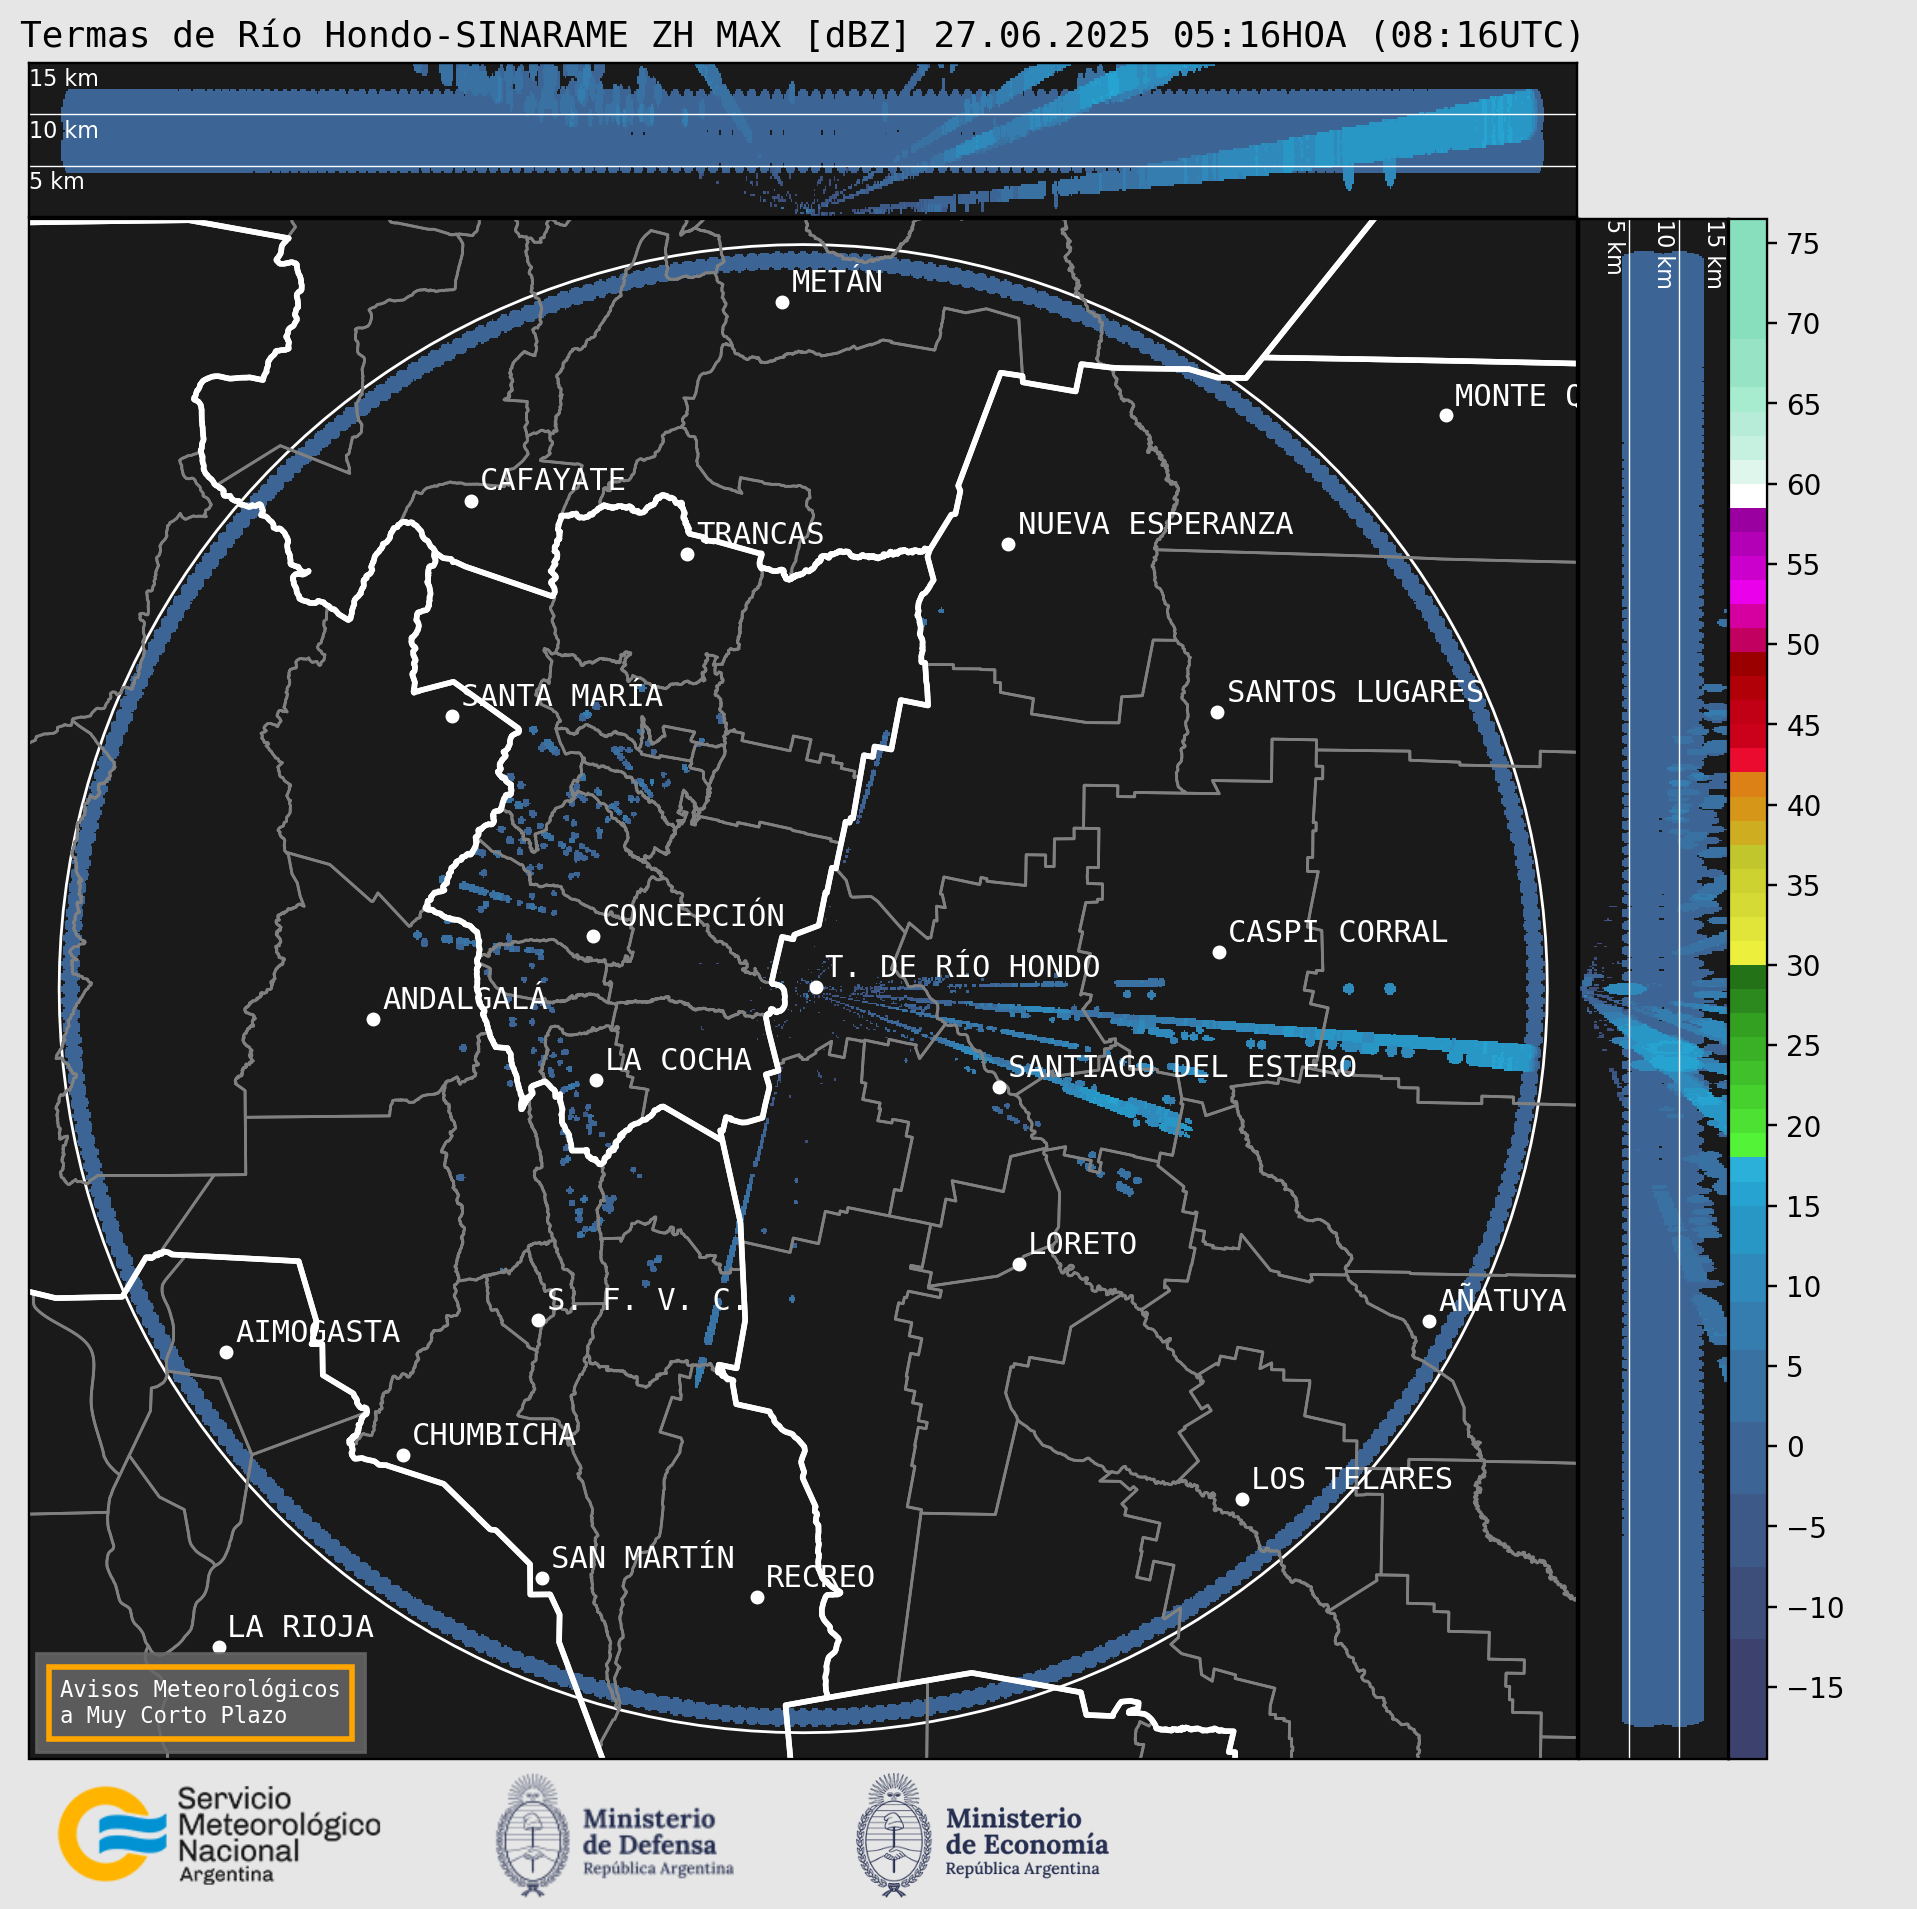Click the METÁN map label
Viewport: 1917px width, 1909px height.
(x=837, y=282)
